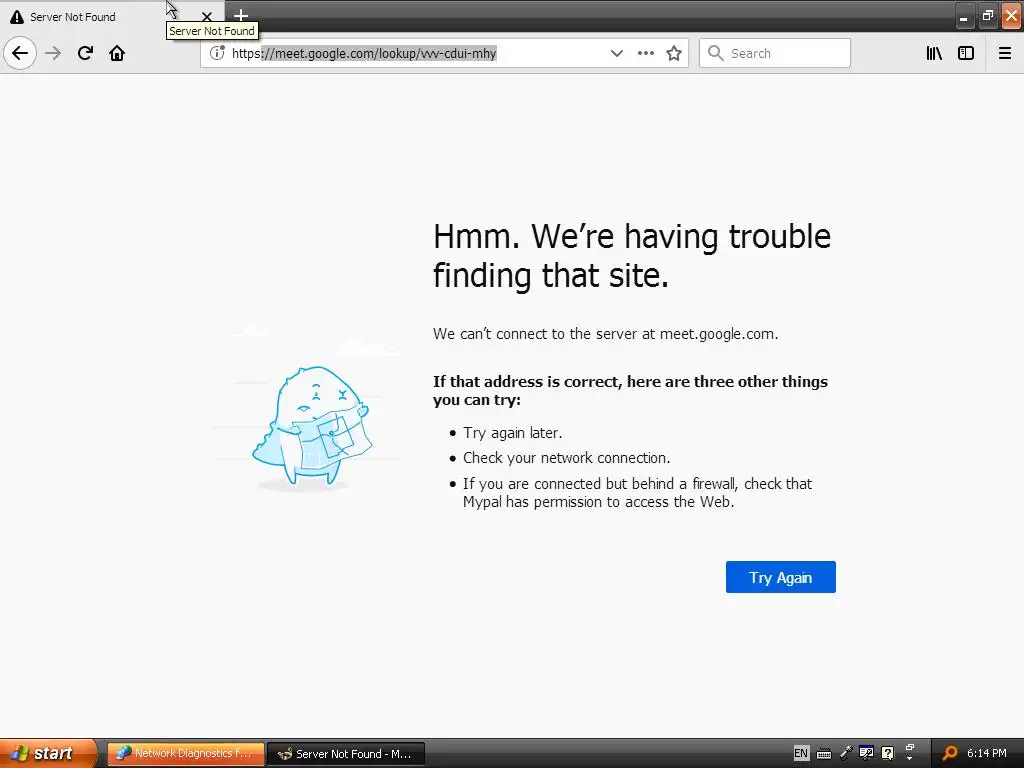Go back one page

[x=20, y=53]
